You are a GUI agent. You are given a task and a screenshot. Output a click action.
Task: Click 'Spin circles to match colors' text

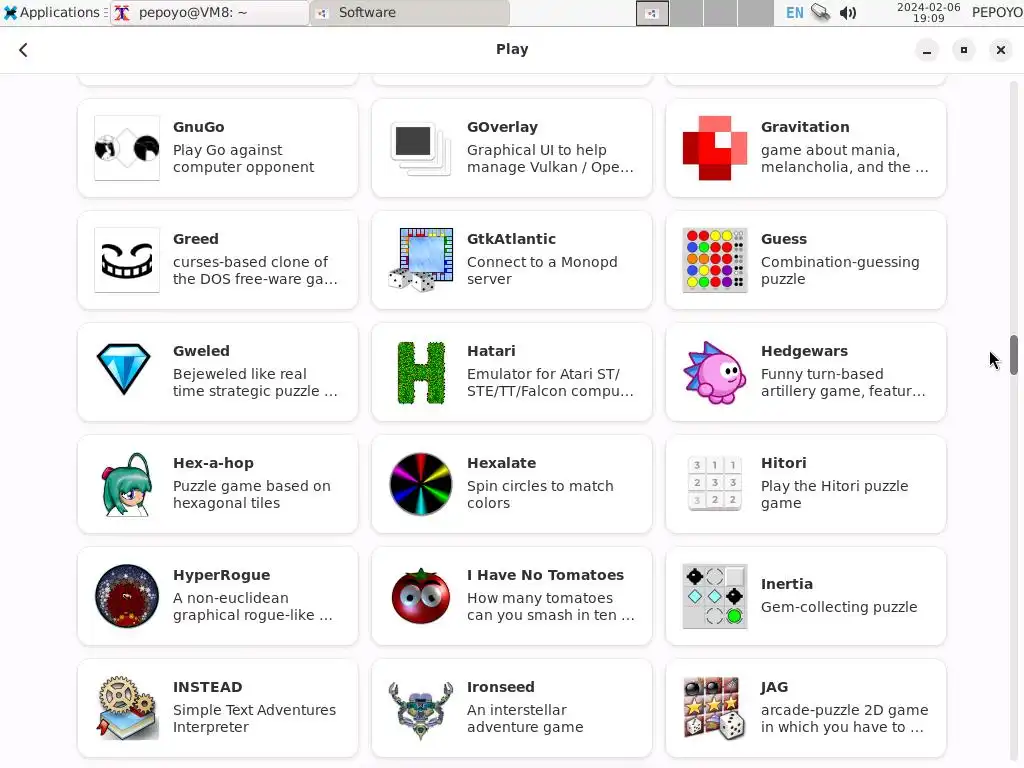click(540, 494)
